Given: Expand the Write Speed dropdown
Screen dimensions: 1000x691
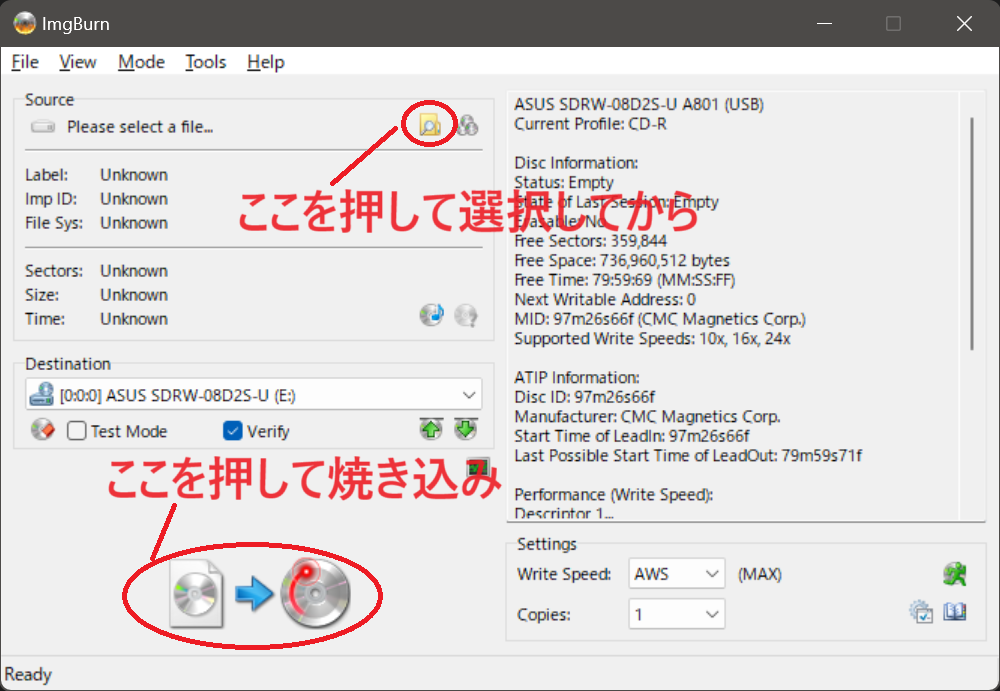Looking at the screenshot, I should pos(677,574).
